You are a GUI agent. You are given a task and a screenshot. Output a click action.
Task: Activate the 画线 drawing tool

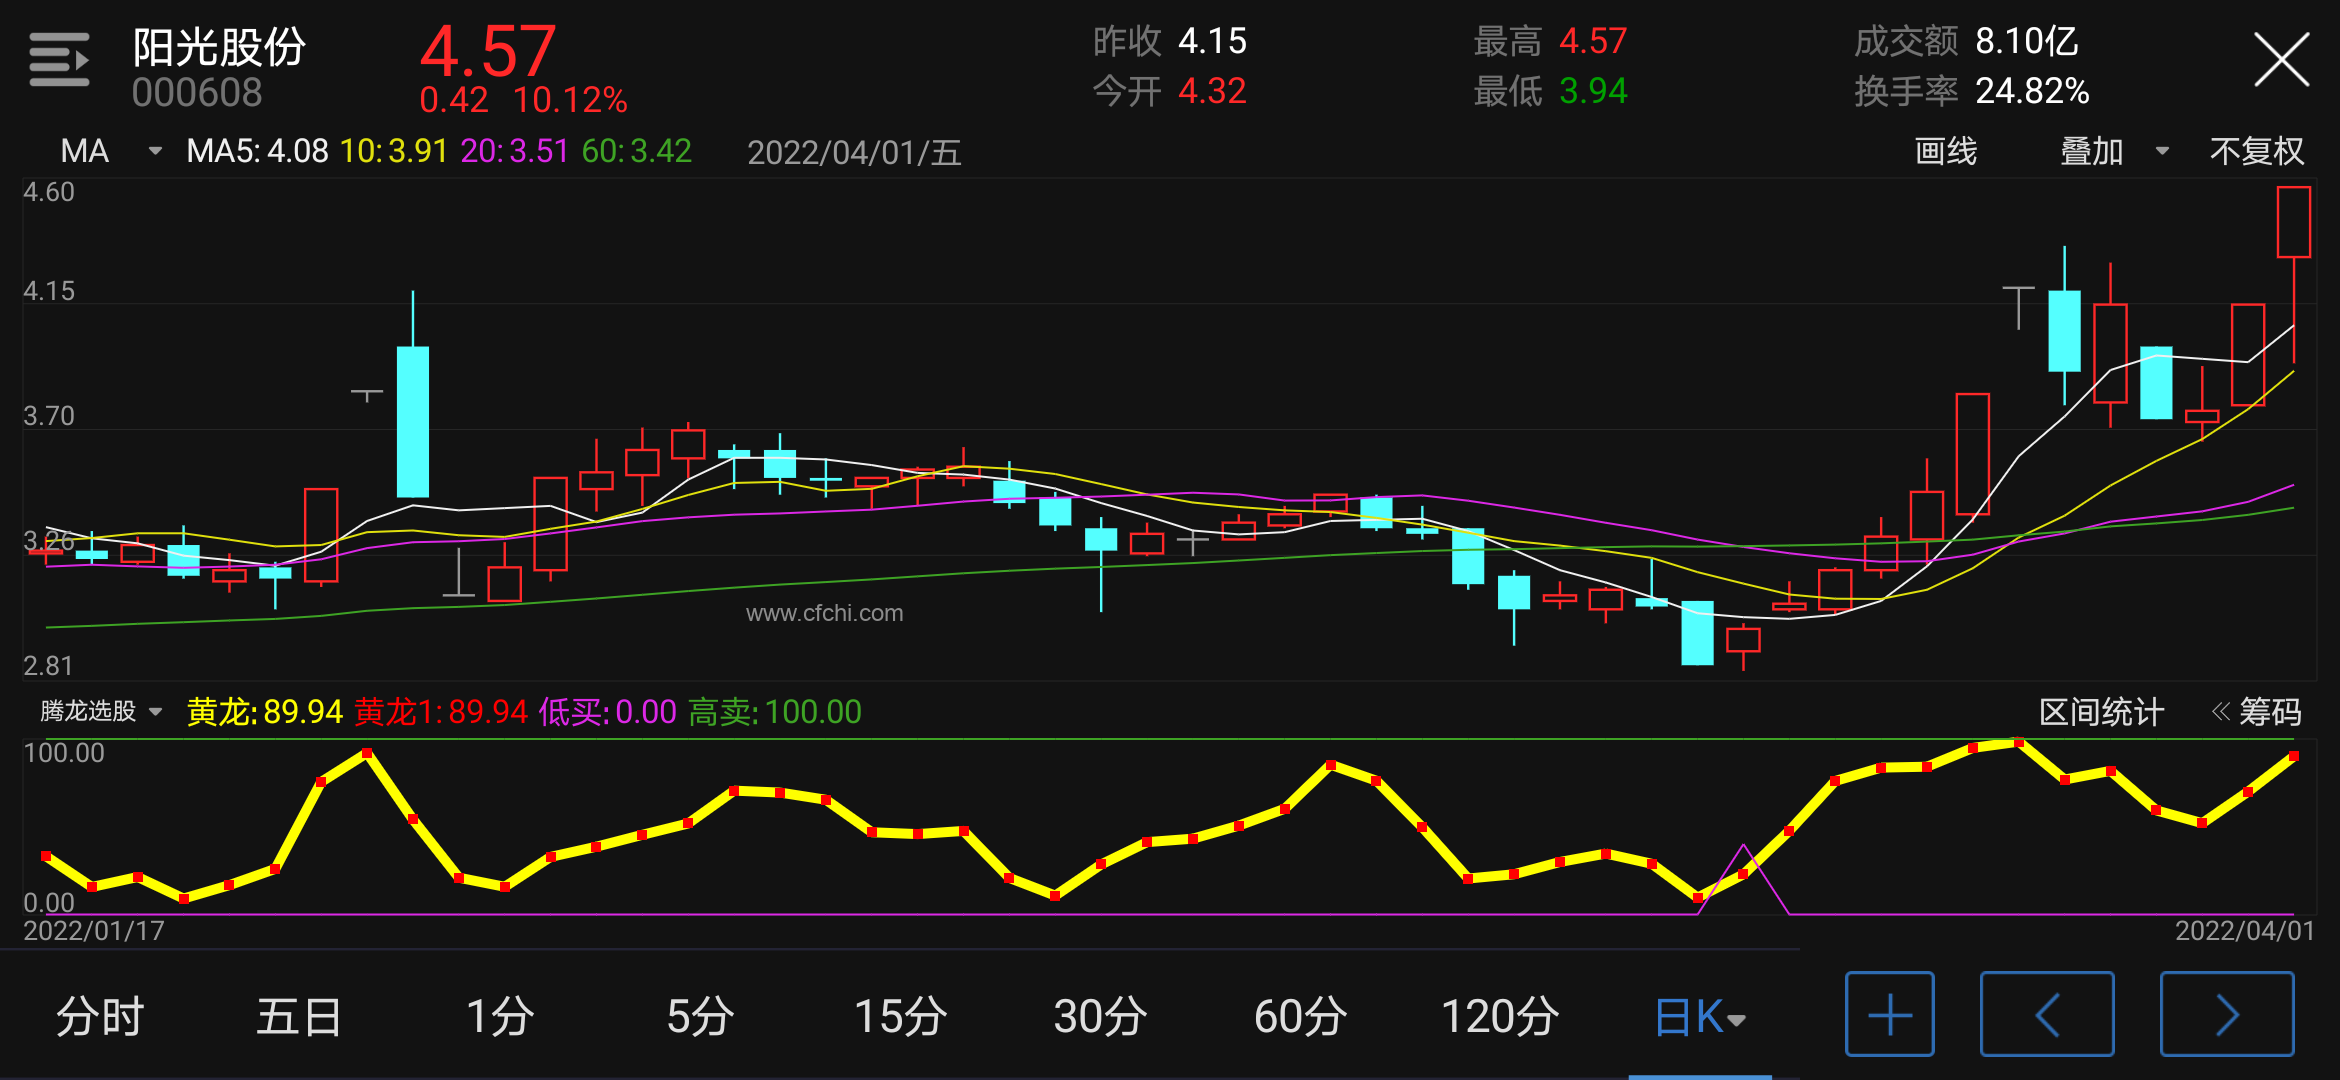coord(1945,151)
